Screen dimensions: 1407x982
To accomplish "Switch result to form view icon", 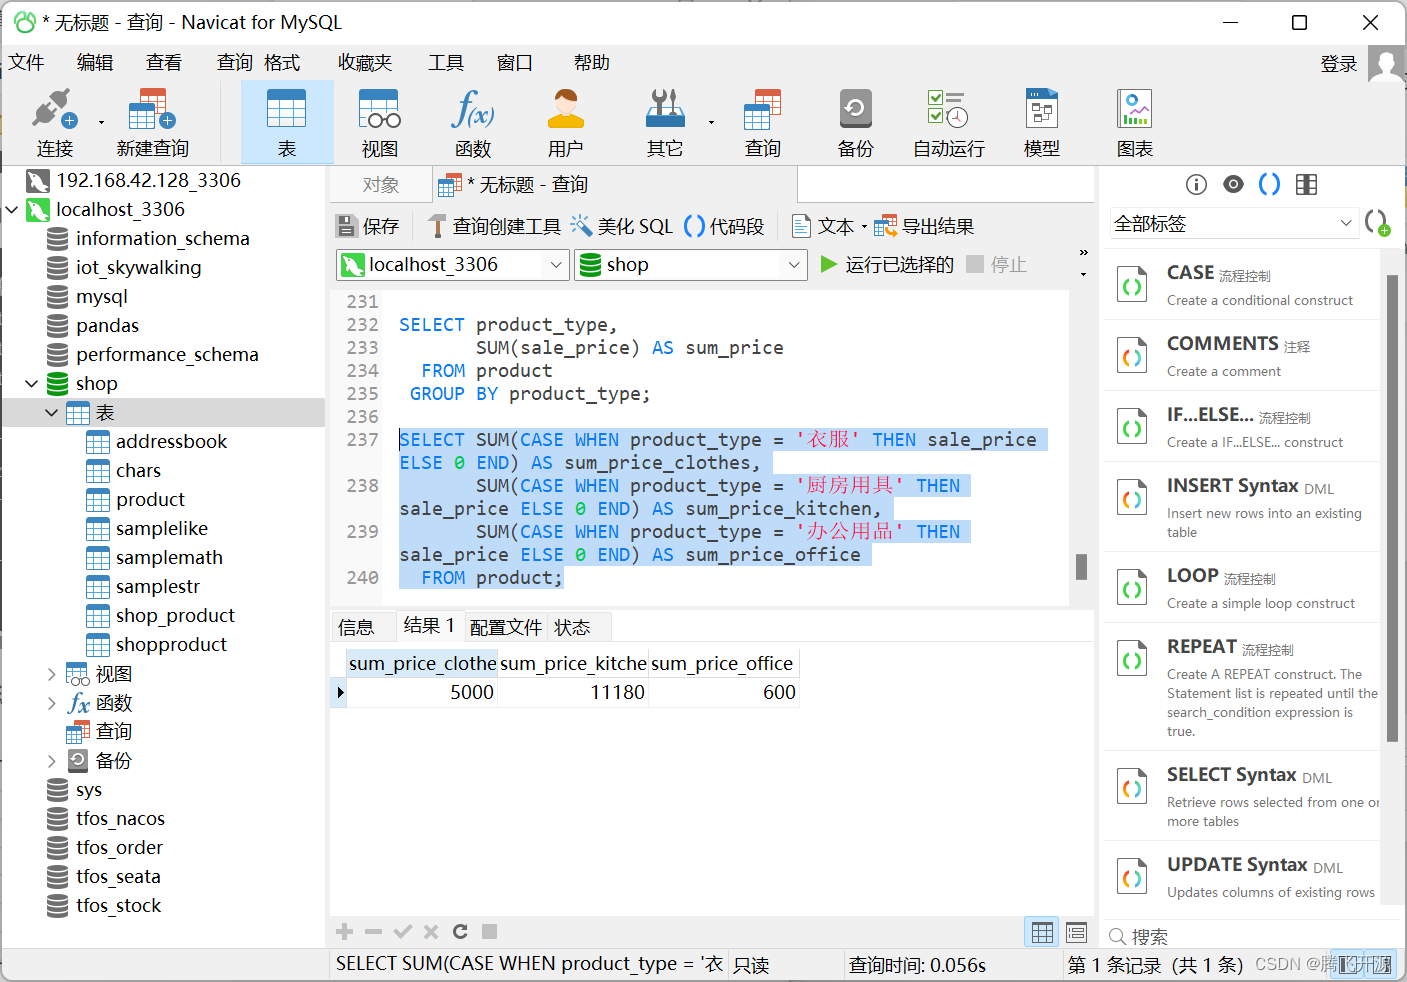I will [x=1076, y=932].
